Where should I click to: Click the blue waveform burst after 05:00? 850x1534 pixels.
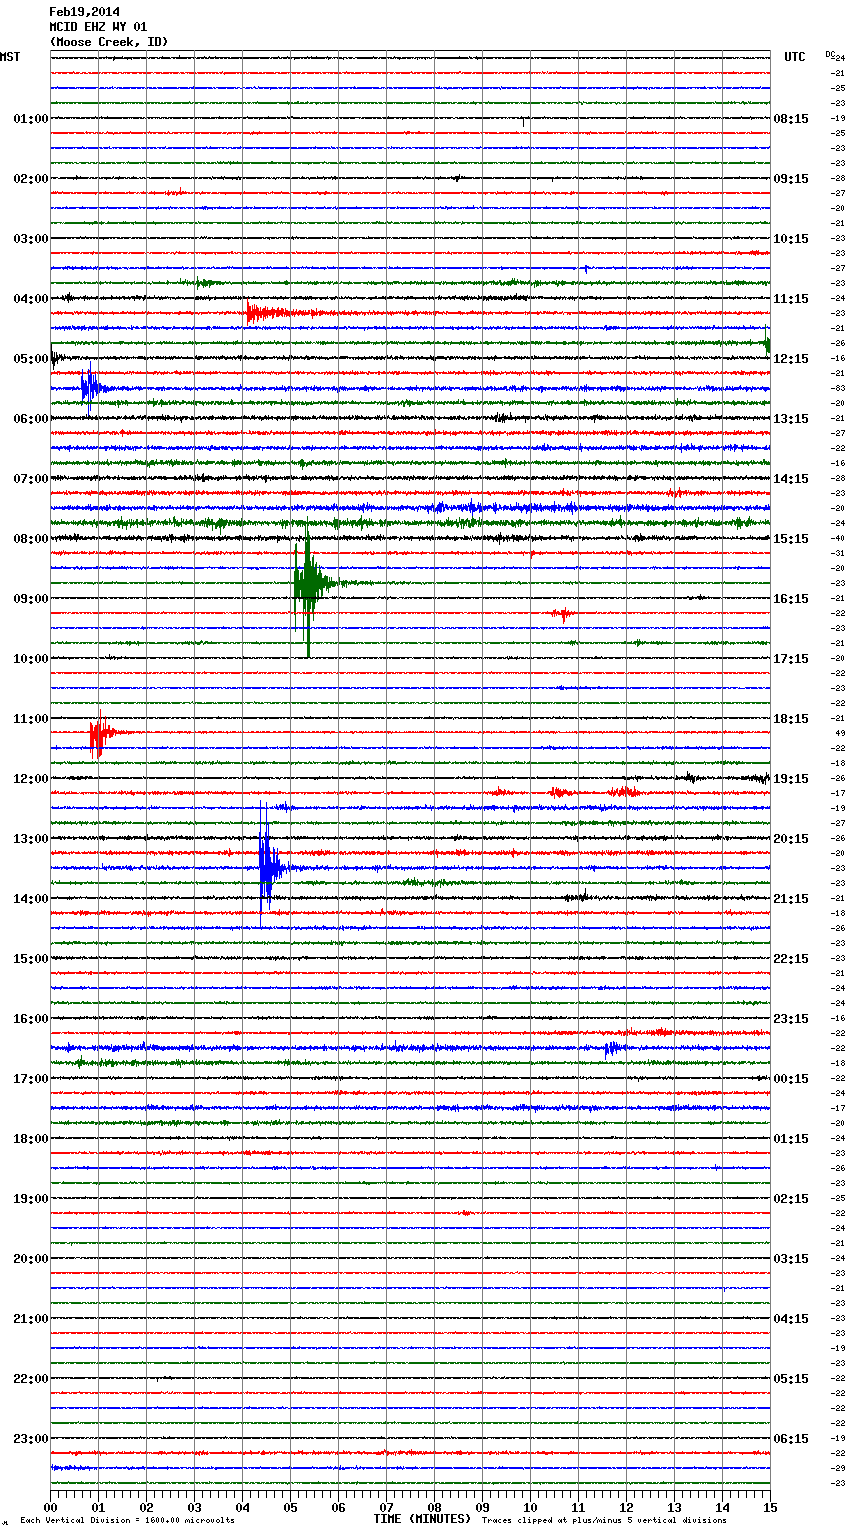point(92,387)
